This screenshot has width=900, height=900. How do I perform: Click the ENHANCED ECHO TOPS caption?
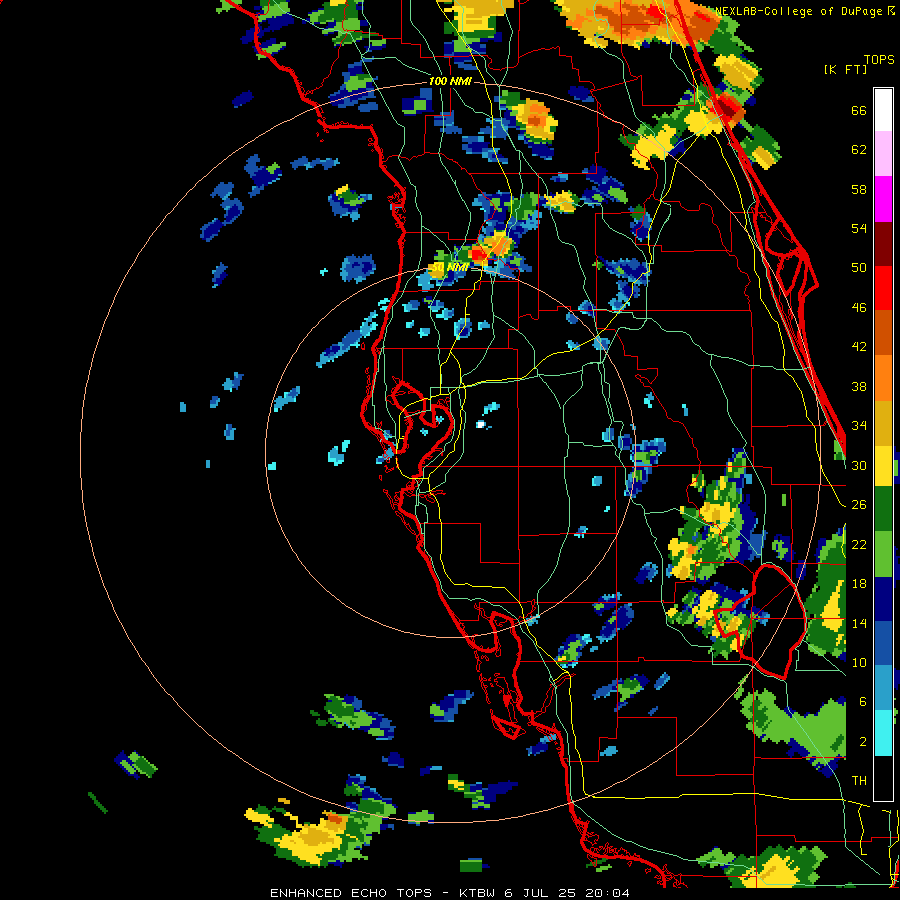click(x=351, y=893)
